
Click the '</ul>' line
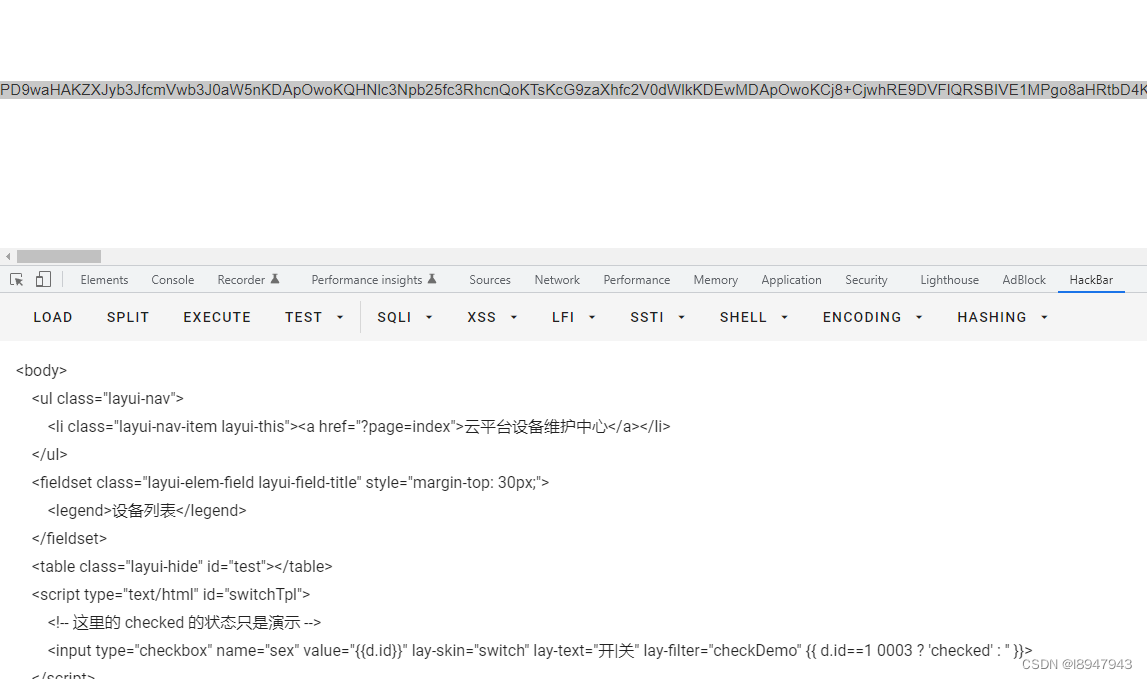(49, 454)
